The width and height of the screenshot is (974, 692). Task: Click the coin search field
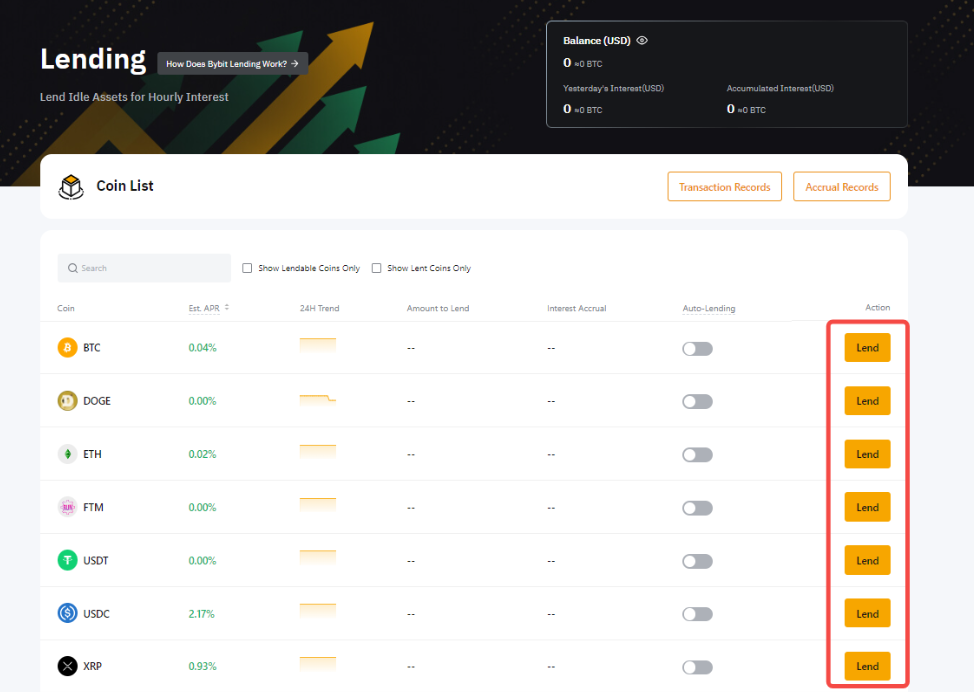[x=144, y=268]
